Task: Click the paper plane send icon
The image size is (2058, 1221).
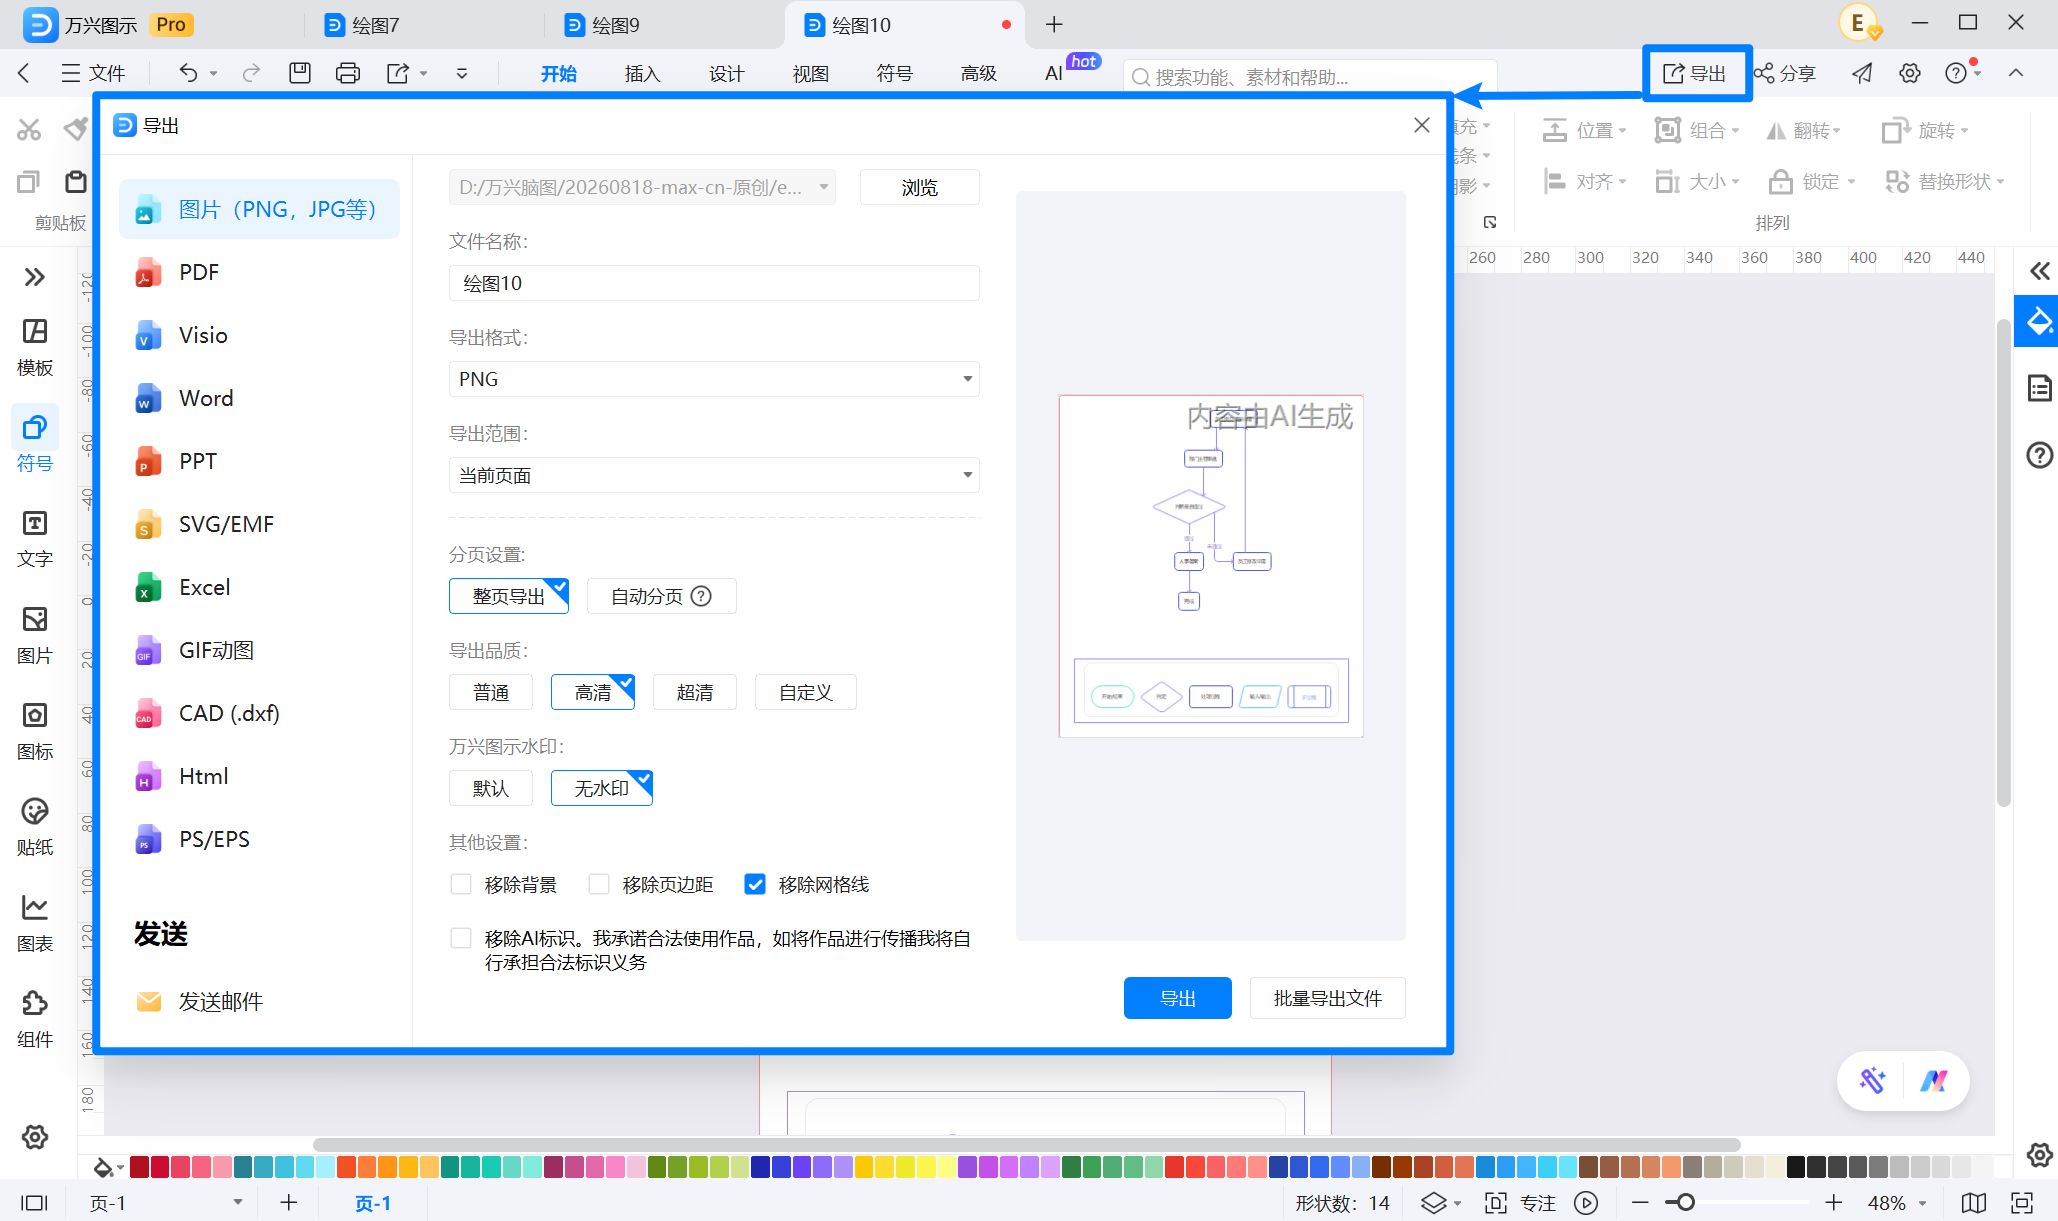Action: point(1862,73)
